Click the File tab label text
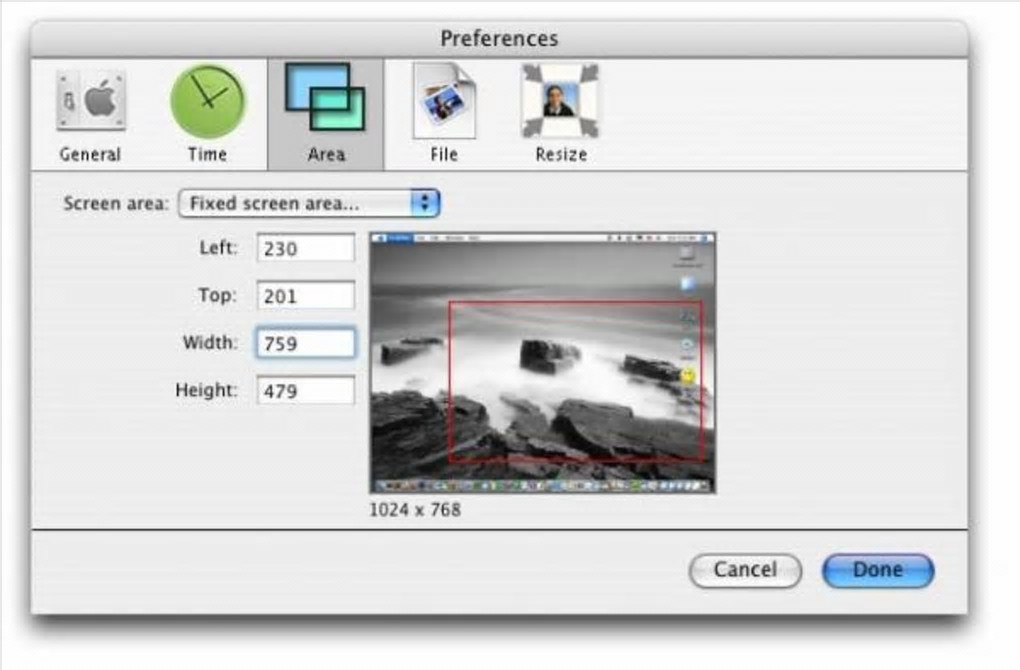The height and width of the screenshot is (670, 1020). click(x=444, y=155)
